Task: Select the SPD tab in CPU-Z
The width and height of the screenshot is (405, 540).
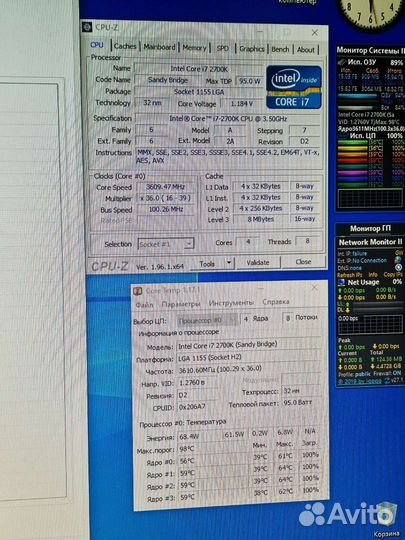Action: [x=222, y=48]
